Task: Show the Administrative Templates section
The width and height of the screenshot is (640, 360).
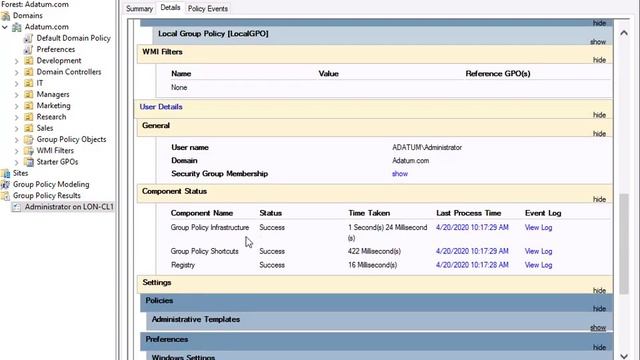Action: [598, 328]
